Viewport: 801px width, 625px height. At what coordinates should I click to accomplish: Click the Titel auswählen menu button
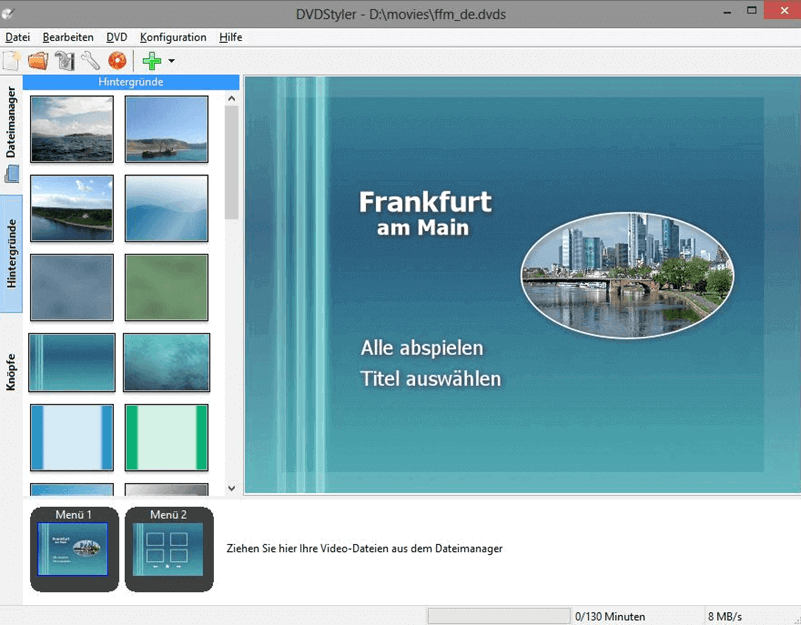(431, 379)
